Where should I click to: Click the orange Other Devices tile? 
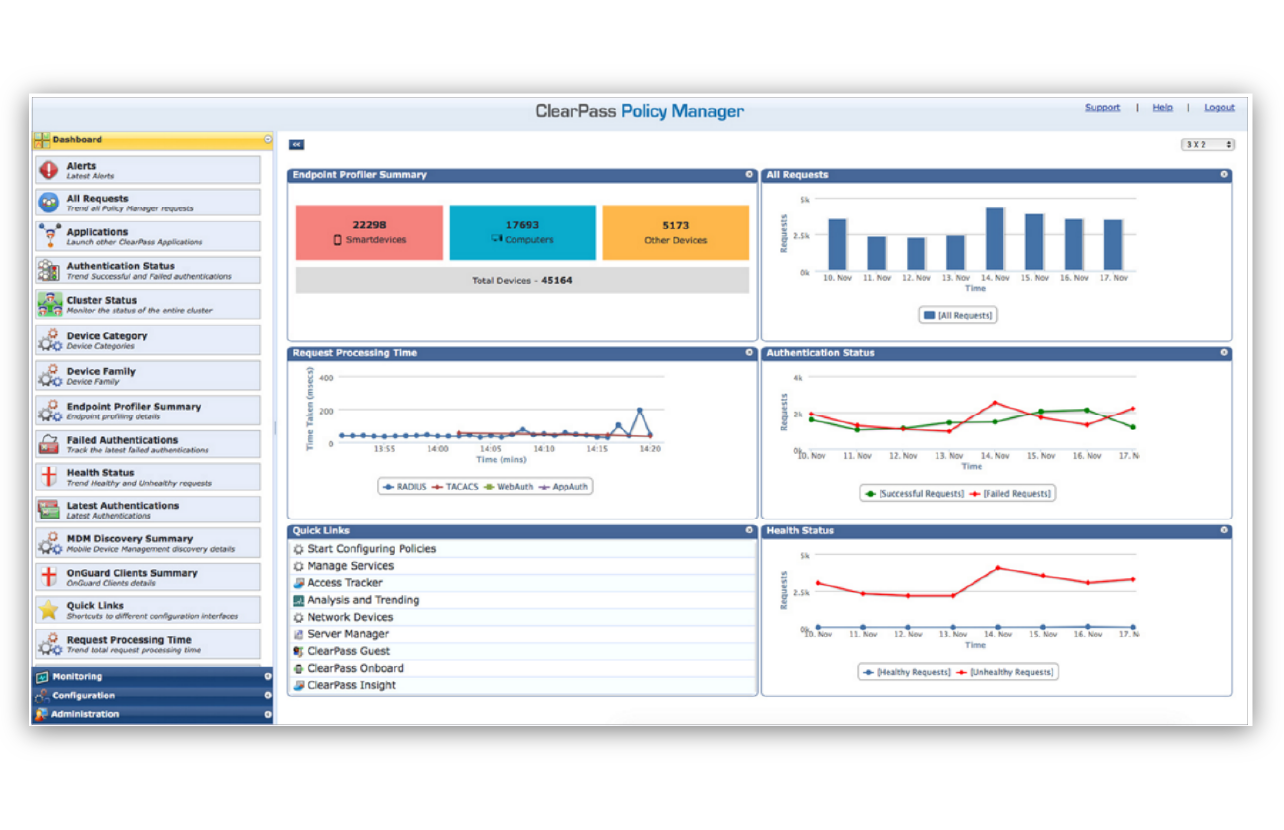(x=676, y=233)
